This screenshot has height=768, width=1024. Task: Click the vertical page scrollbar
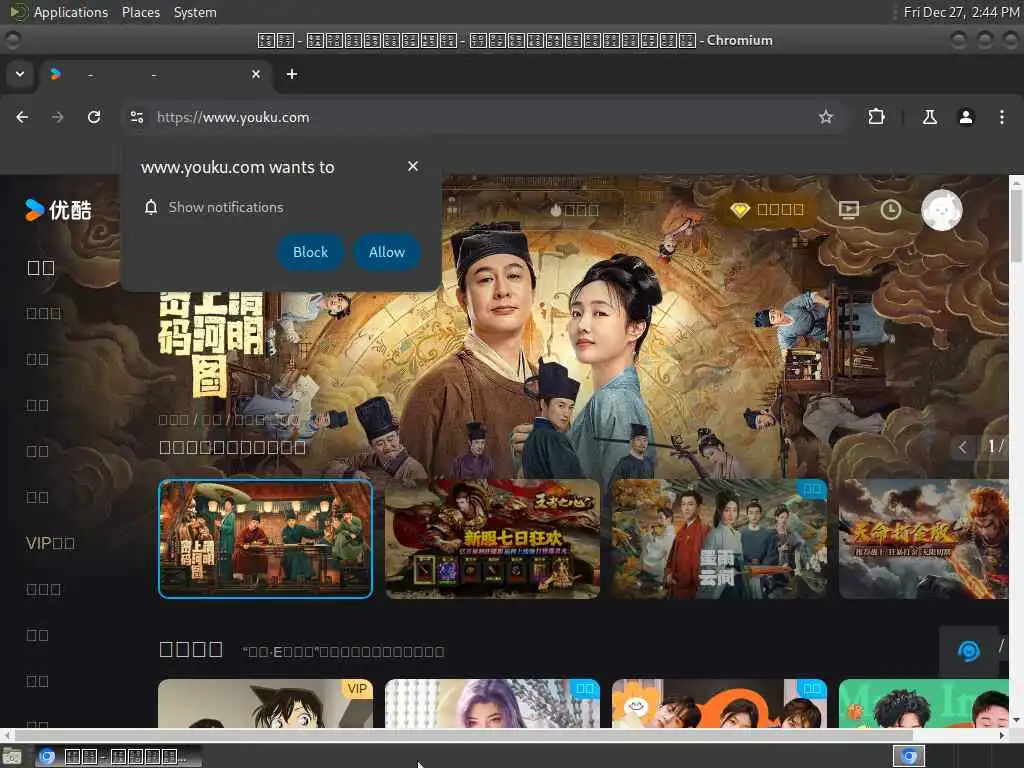1016,225
